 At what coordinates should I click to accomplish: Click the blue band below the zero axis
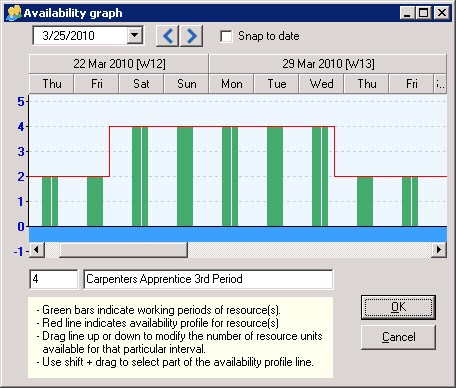[x=238, y=234]
